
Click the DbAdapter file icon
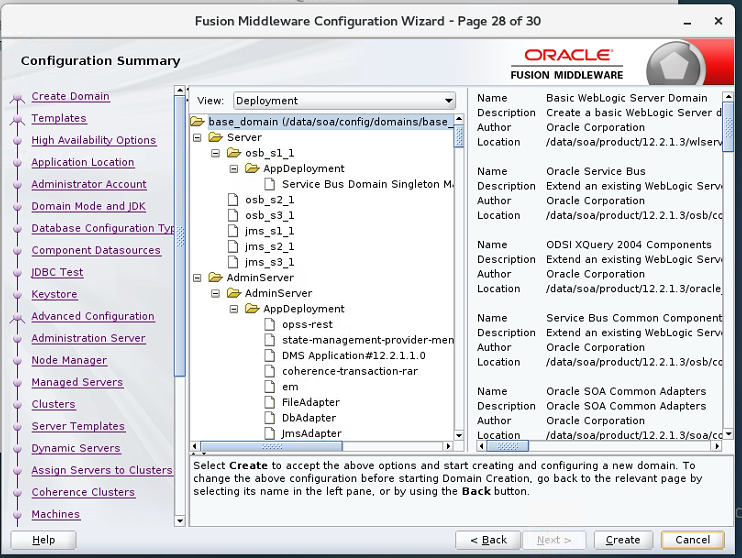pos(270,418)
